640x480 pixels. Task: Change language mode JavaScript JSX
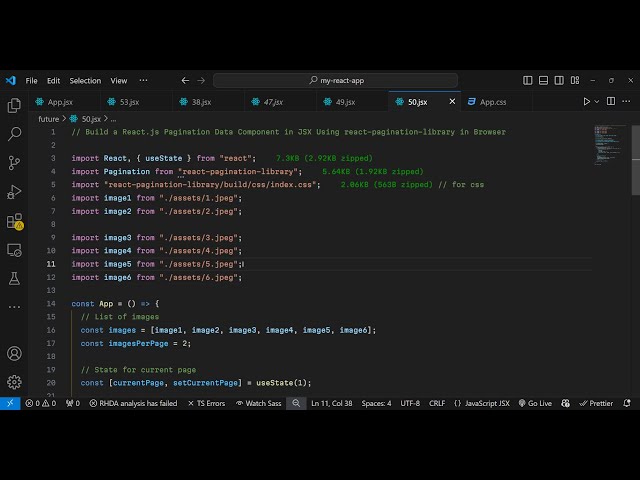481,403
